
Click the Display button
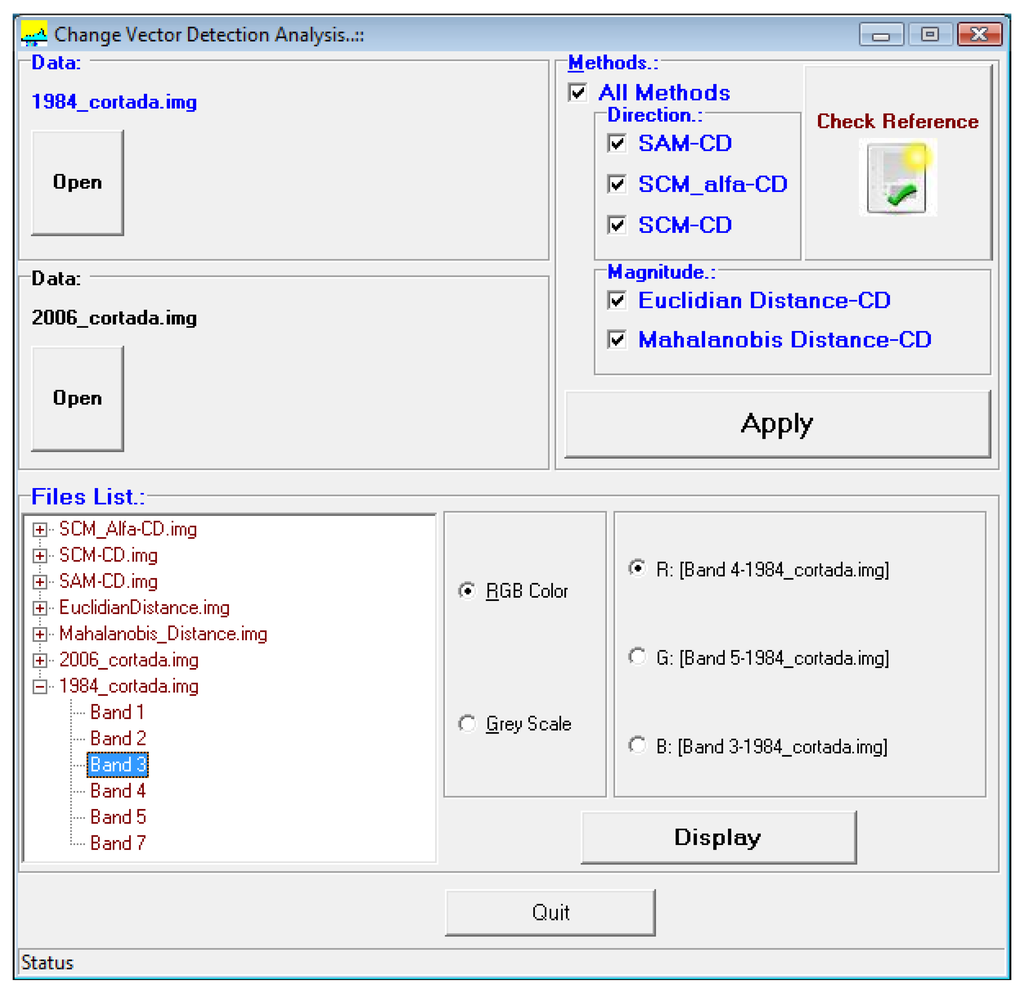coord(718,837)
